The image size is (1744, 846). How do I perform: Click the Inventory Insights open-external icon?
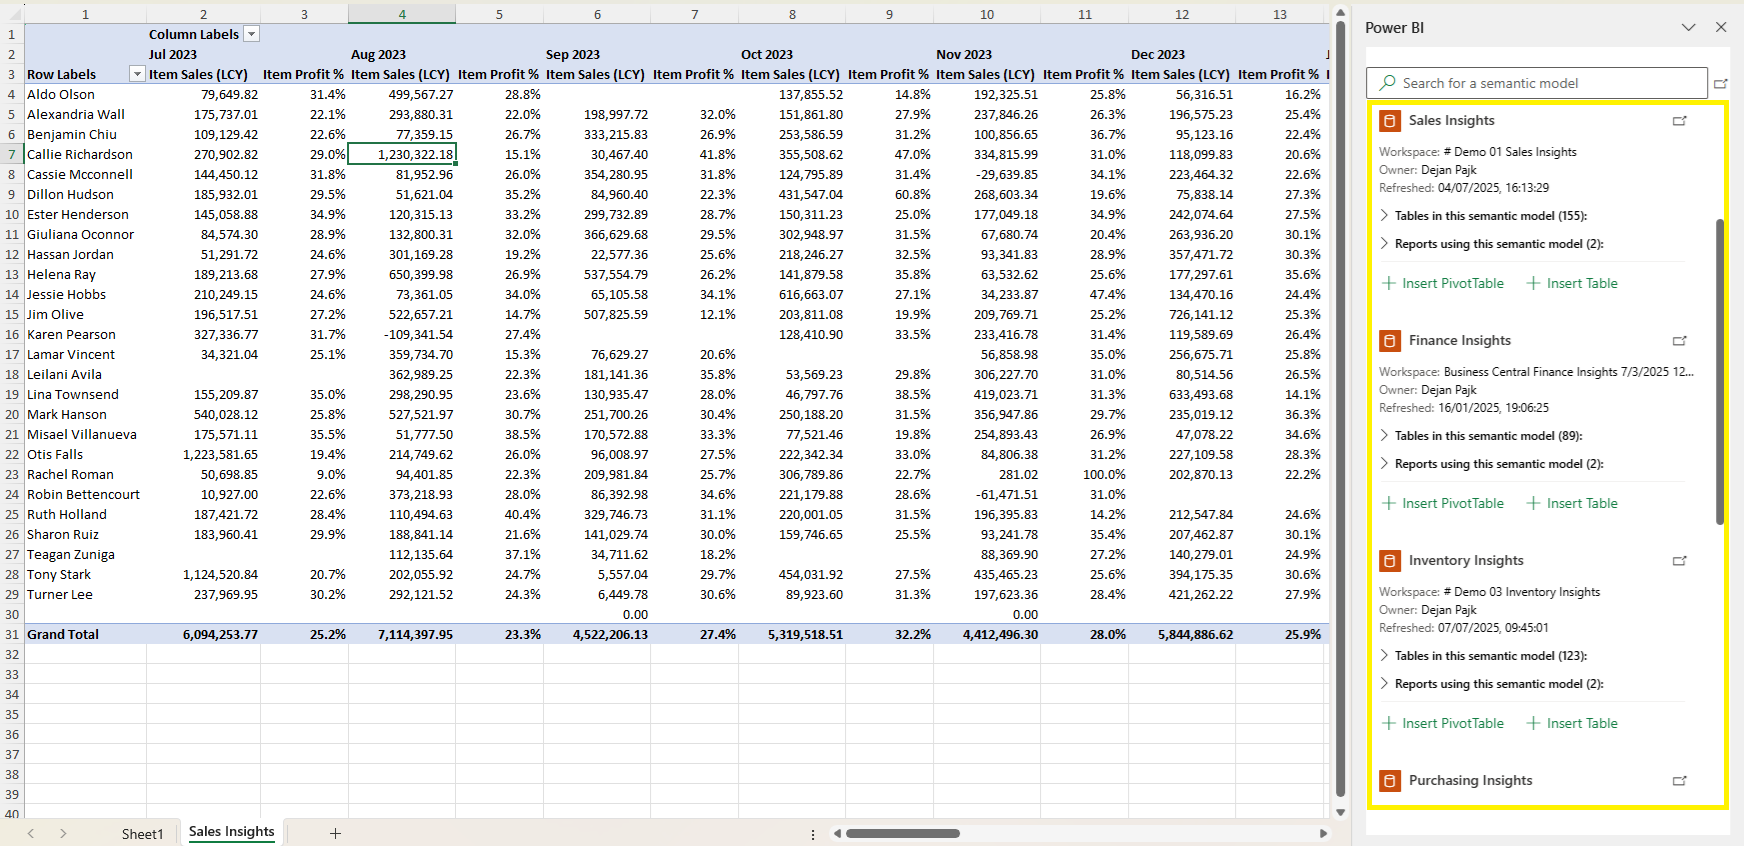click(x=1679, y=561)
